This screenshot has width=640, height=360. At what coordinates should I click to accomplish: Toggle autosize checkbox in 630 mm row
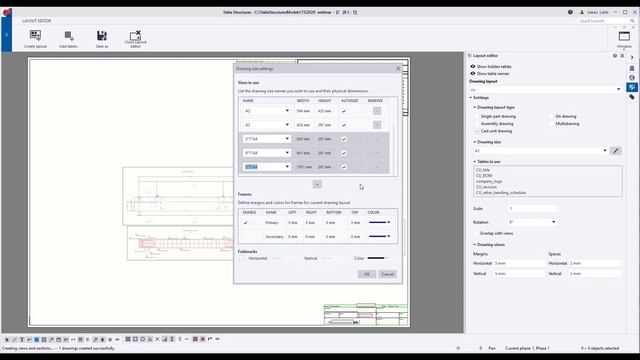[344, 139]
